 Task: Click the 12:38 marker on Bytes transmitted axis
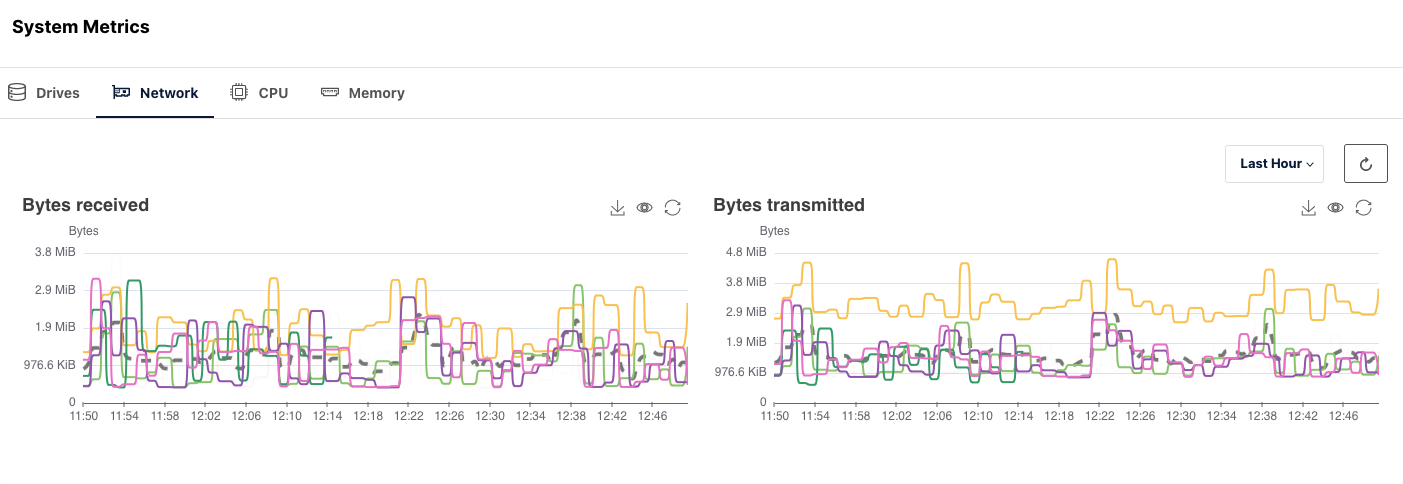(x=1263, y=415)
